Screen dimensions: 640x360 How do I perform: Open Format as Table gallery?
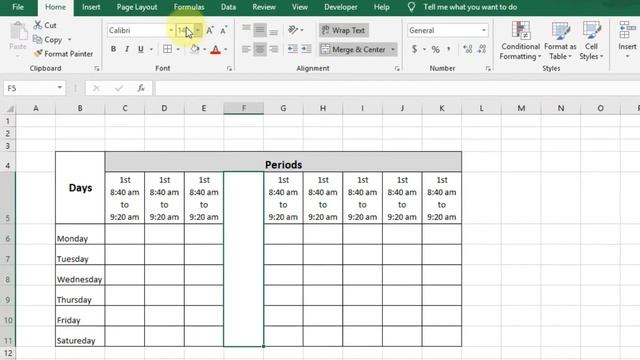click(560, 41)
